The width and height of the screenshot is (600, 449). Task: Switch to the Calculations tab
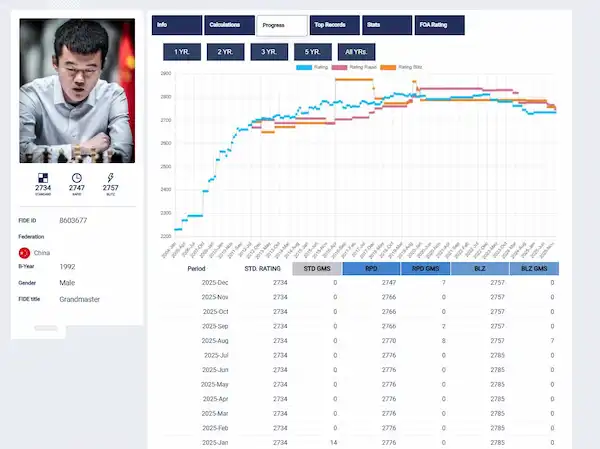[x=229, y=25]
